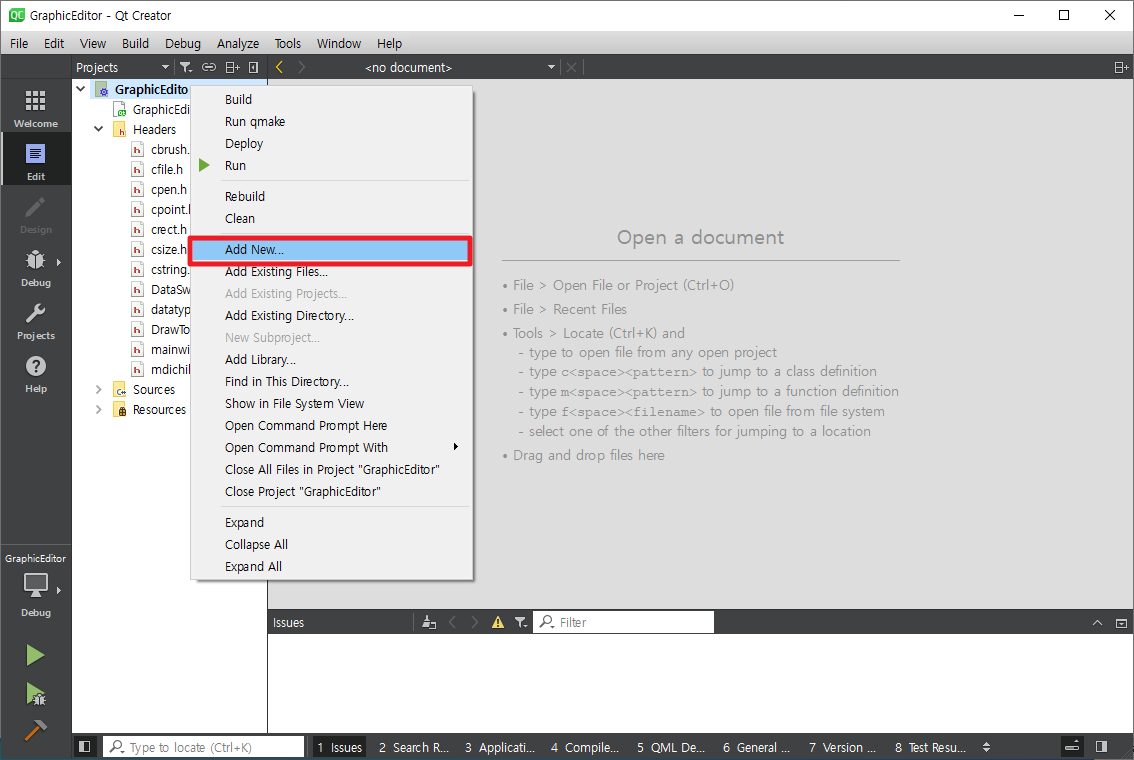Build project with hammer icon
The width and height of the screenshot is (1134, 760).
pos(35,730)
